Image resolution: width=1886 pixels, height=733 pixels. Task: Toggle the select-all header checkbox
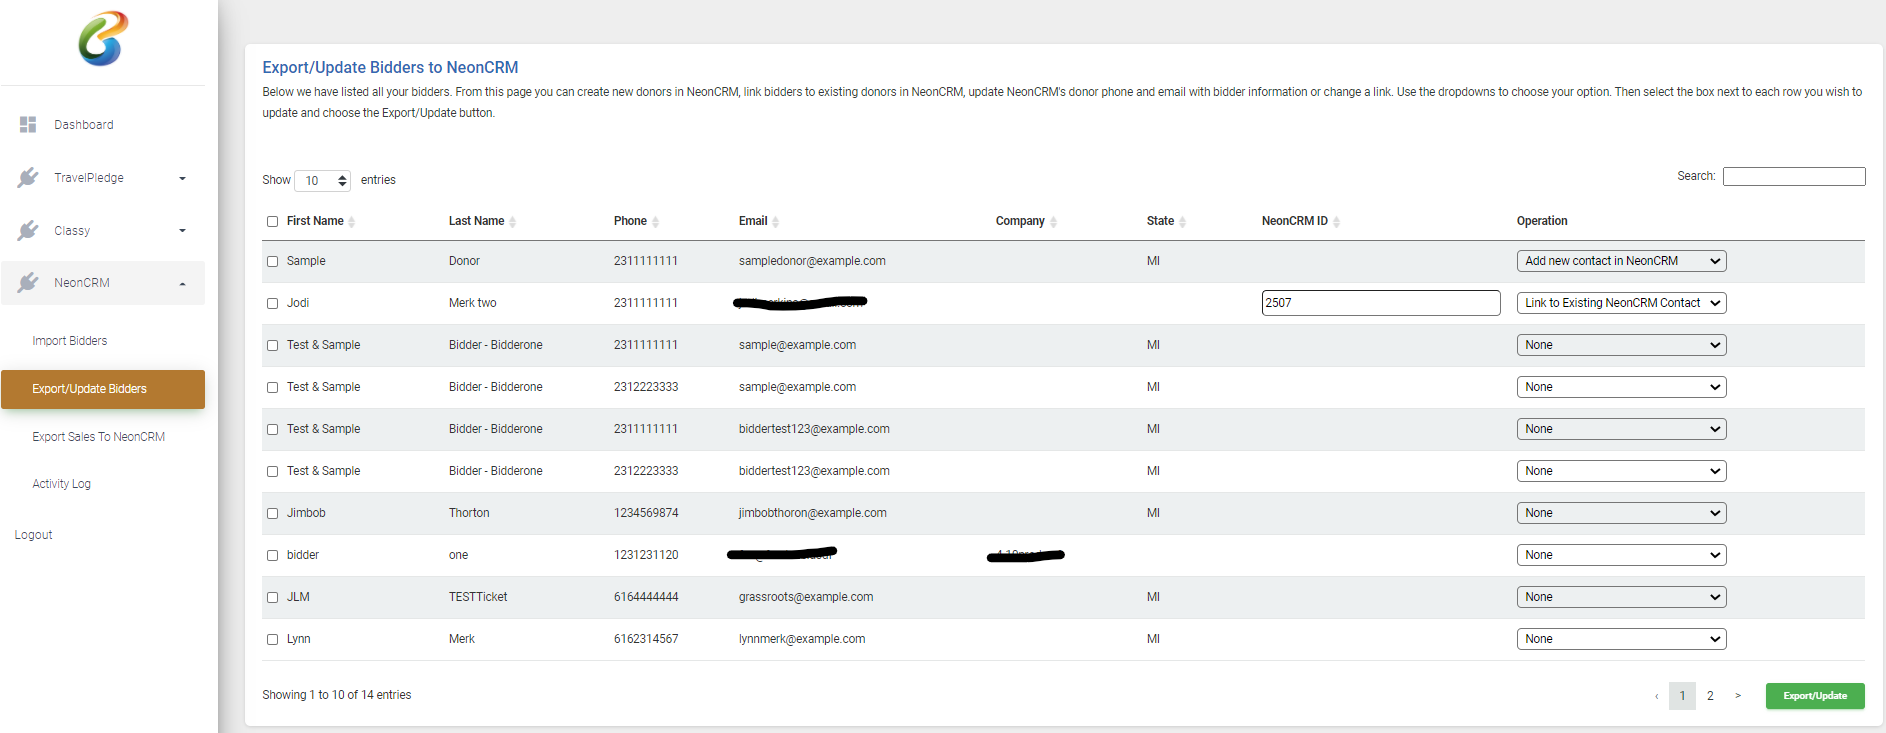click(x=272, y=222)
